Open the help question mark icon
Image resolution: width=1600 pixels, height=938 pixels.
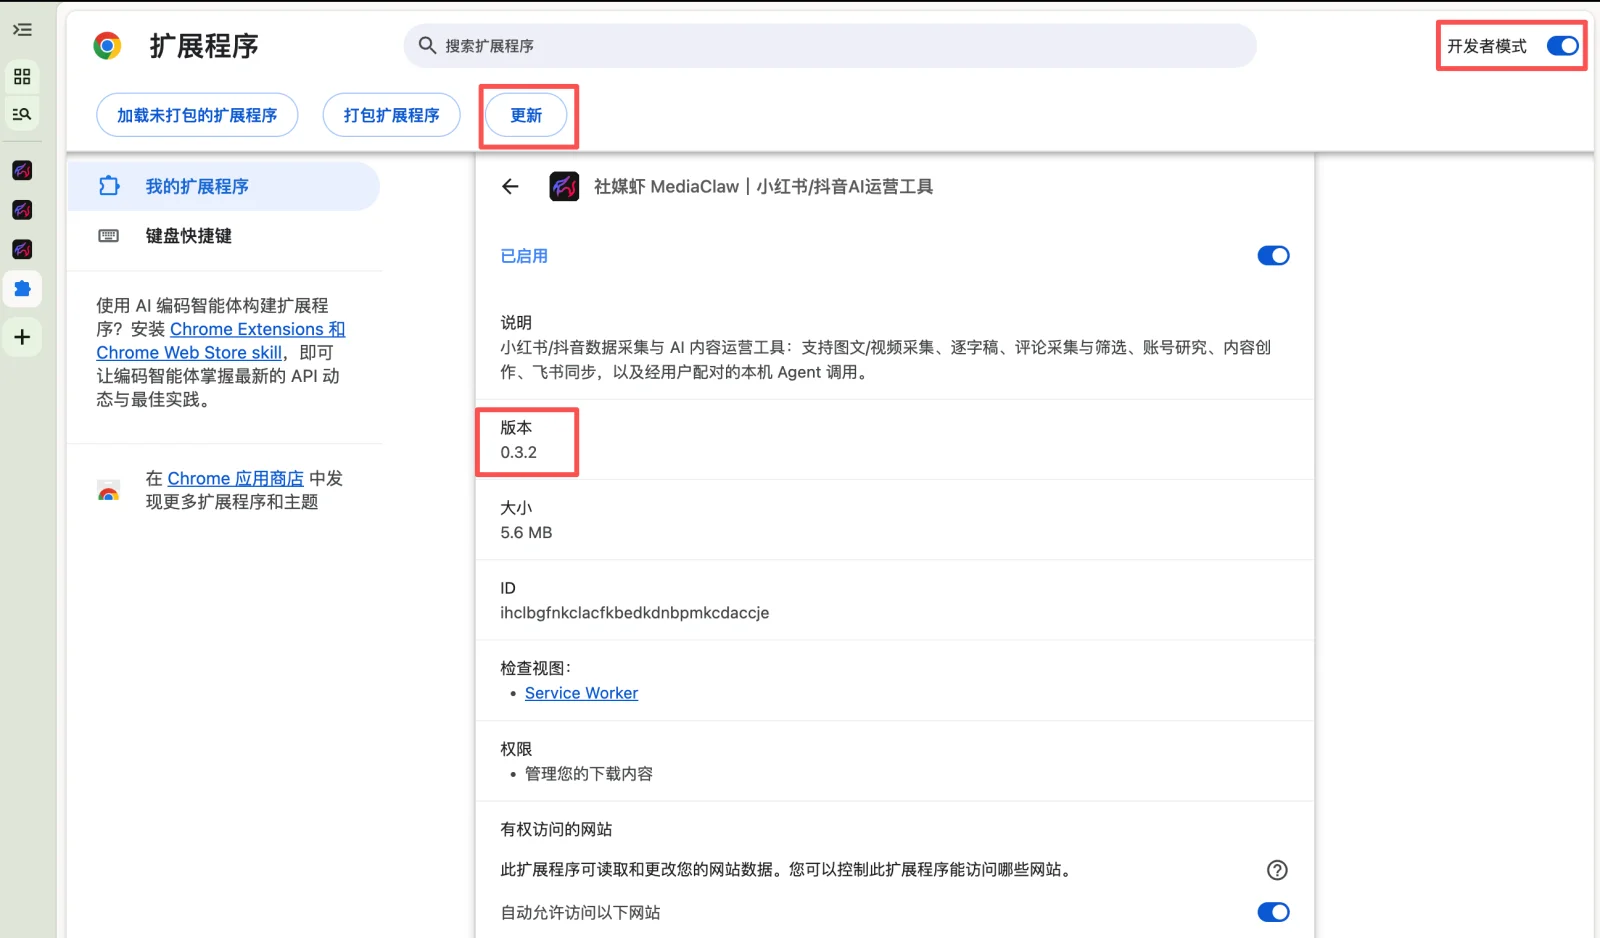coord(1277,870)
